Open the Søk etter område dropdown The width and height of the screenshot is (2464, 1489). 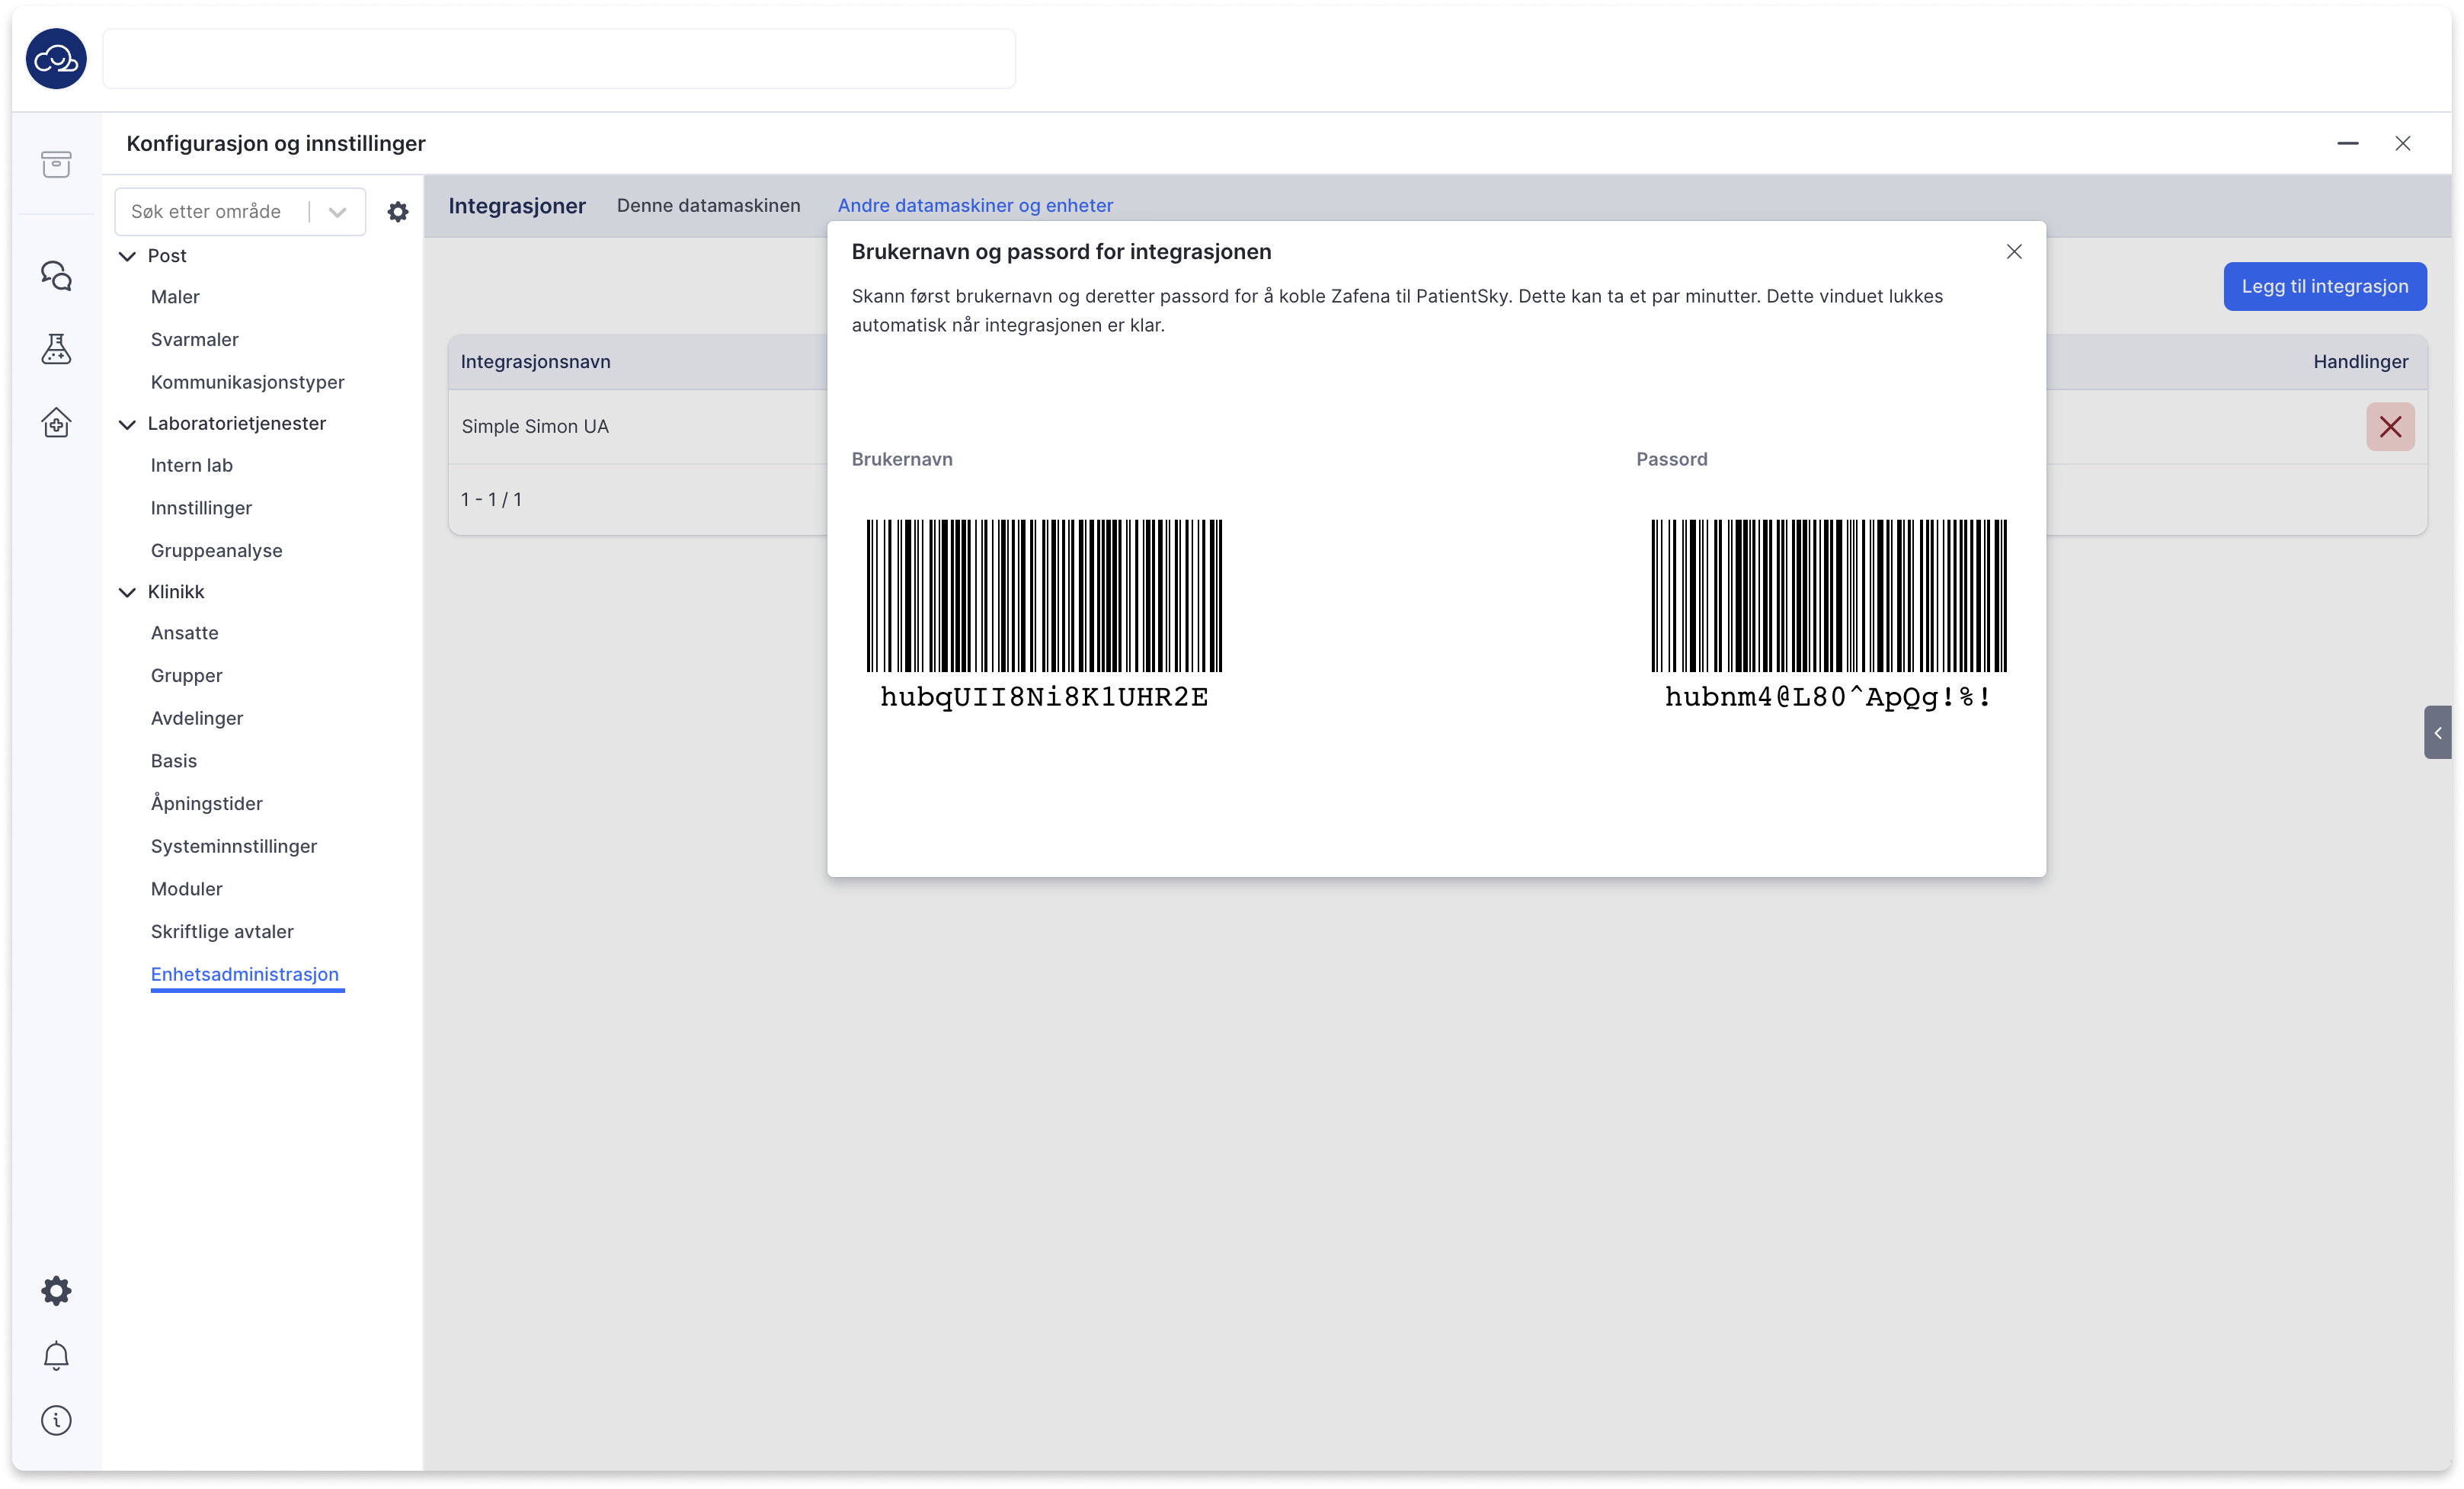[240, 212]
